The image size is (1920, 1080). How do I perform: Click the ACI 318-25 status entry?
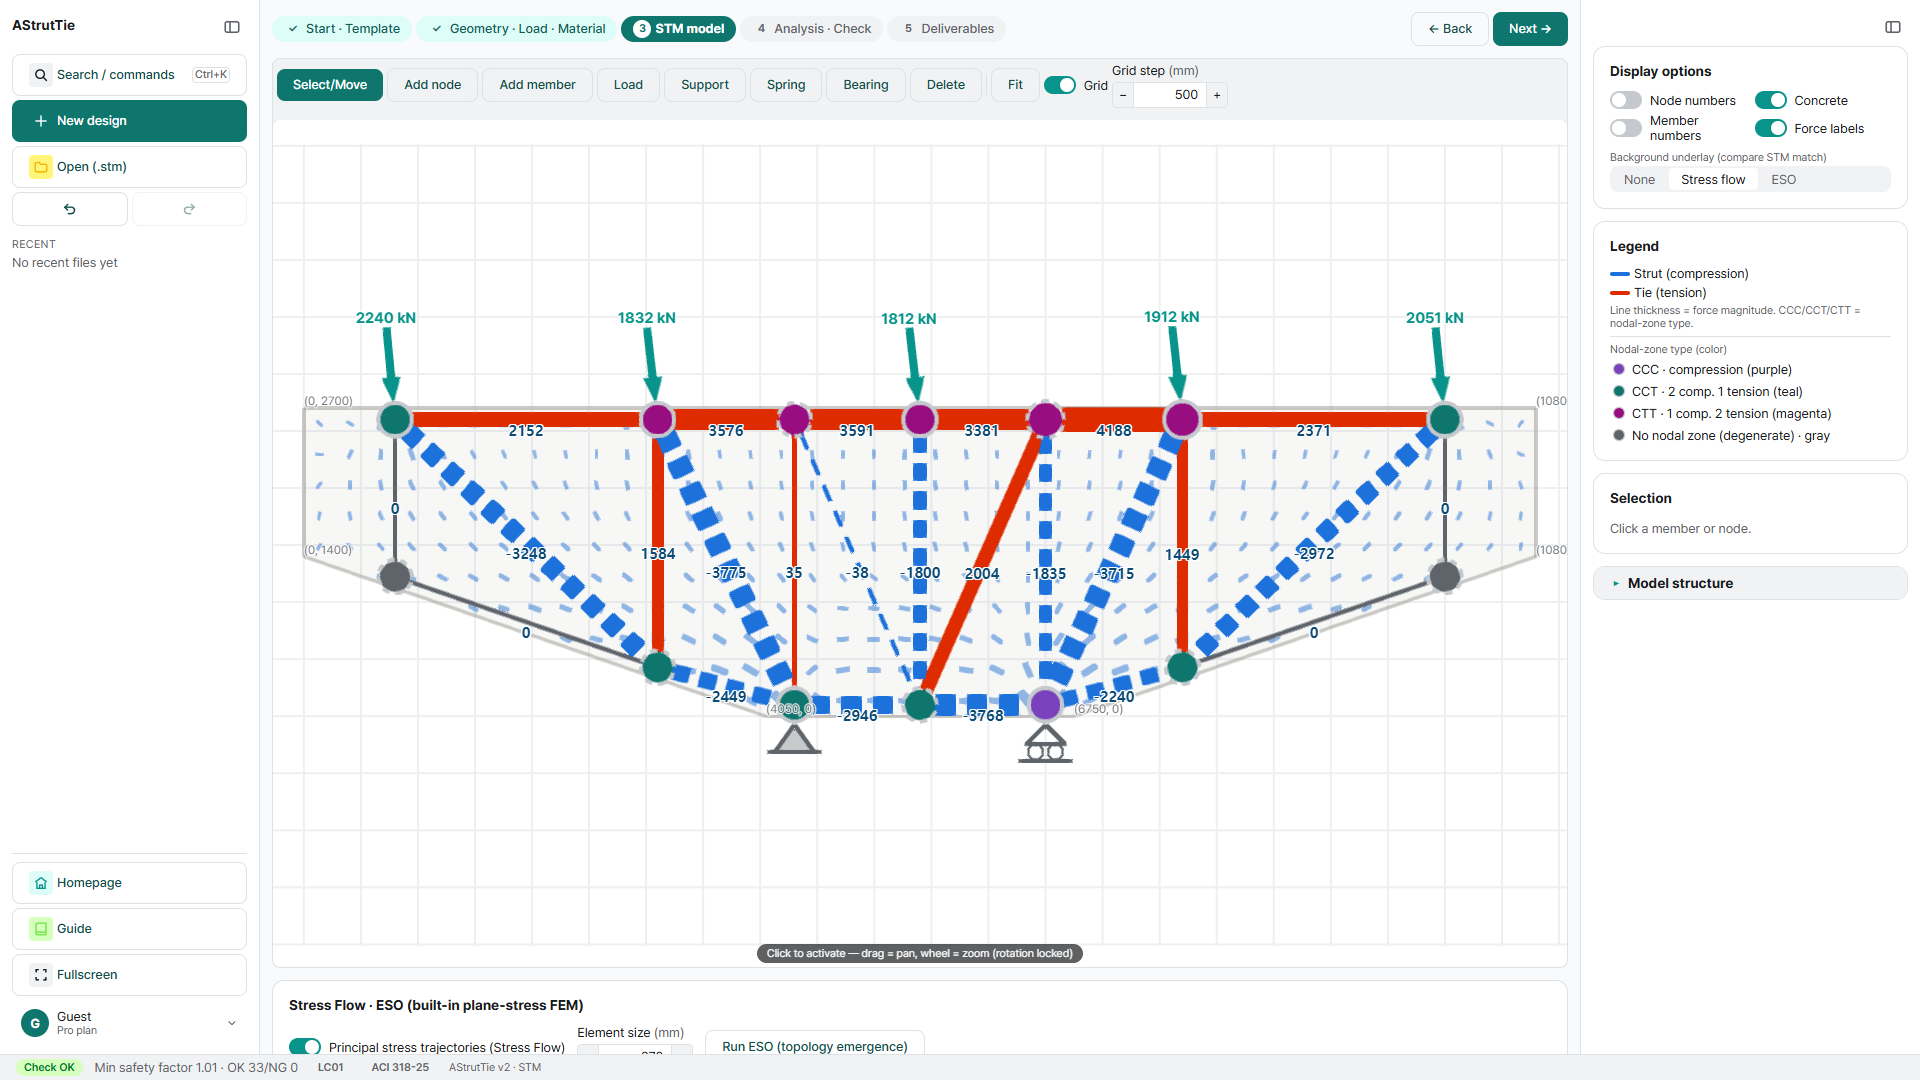click(x=400, y=1067)
